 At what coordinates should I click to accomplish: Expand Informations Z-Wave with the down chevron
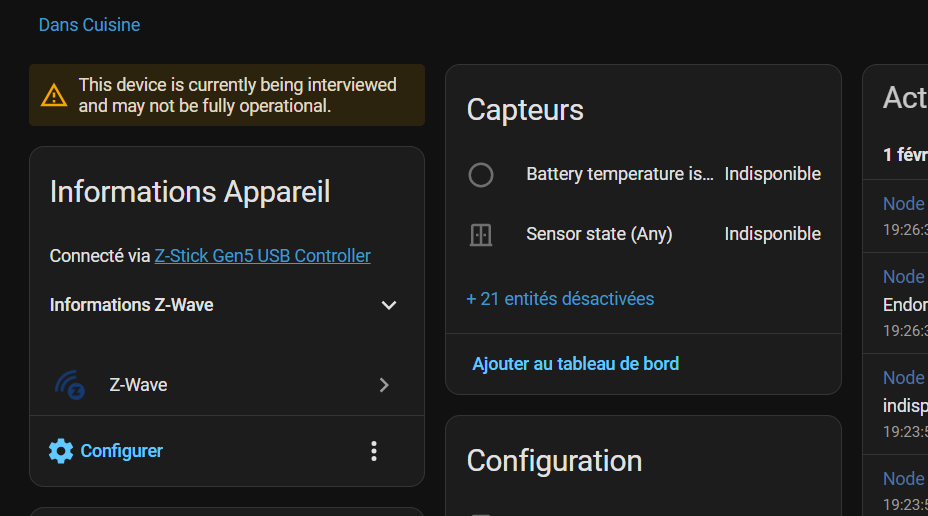click(x=389, y=305)
